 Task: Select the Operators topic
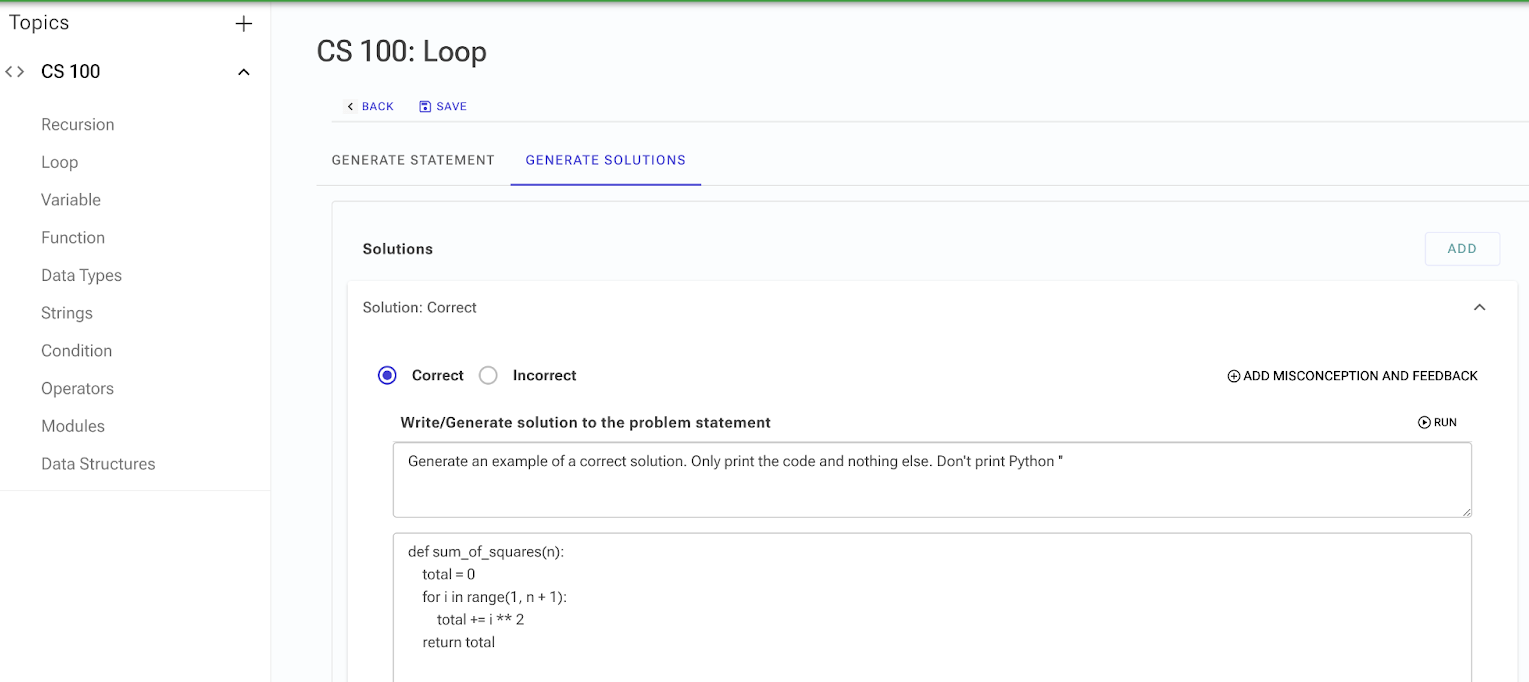(77, 389)
